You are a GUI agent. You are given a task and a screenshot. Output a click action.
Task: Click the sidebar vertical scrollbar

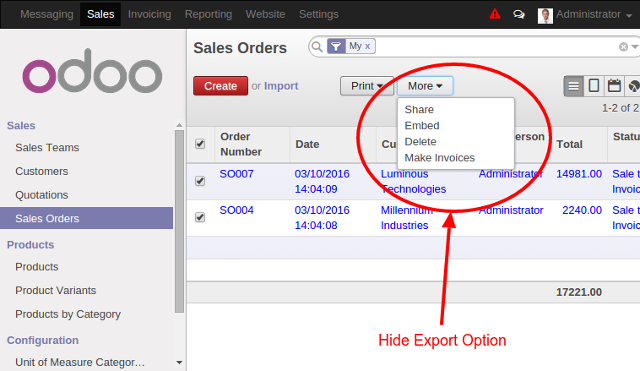[x=179, y=221]
